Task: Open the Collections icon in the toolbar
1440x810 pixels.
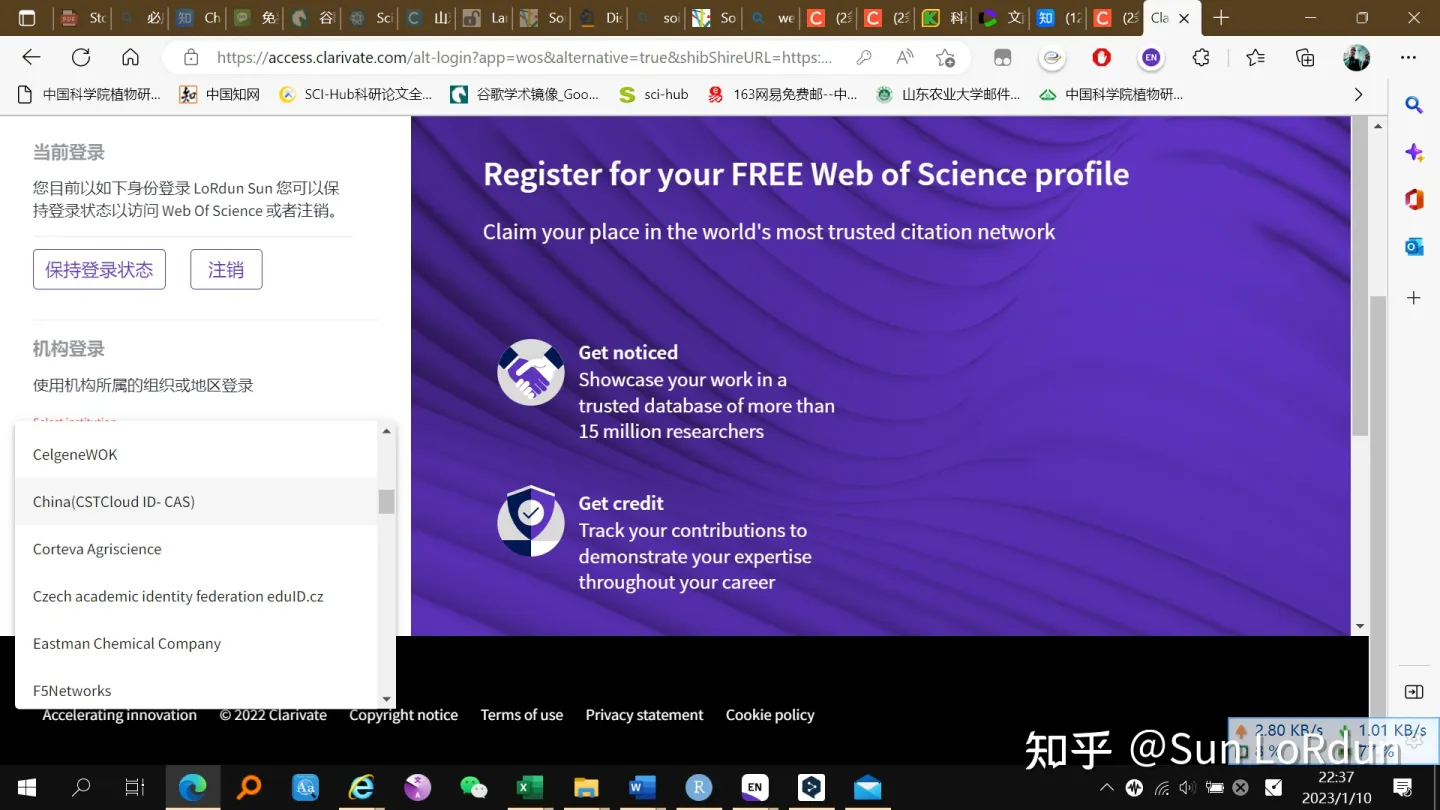Action: (1305, 58)
